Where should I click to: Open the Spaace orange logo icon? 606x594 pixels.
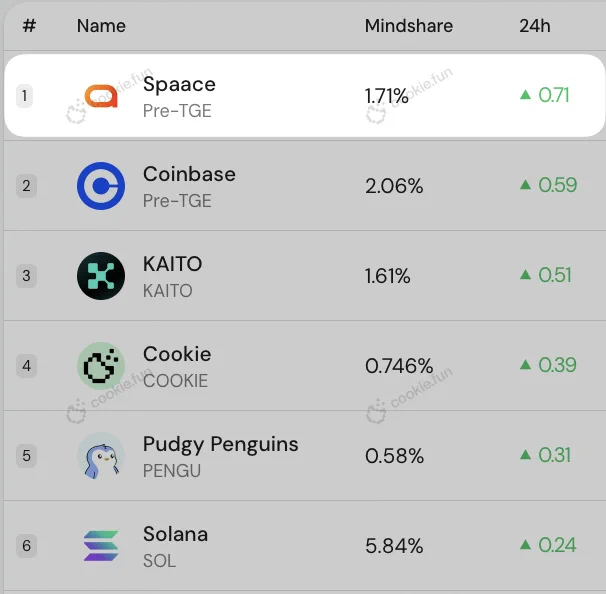pyautogui.click(x=101, y=96)
